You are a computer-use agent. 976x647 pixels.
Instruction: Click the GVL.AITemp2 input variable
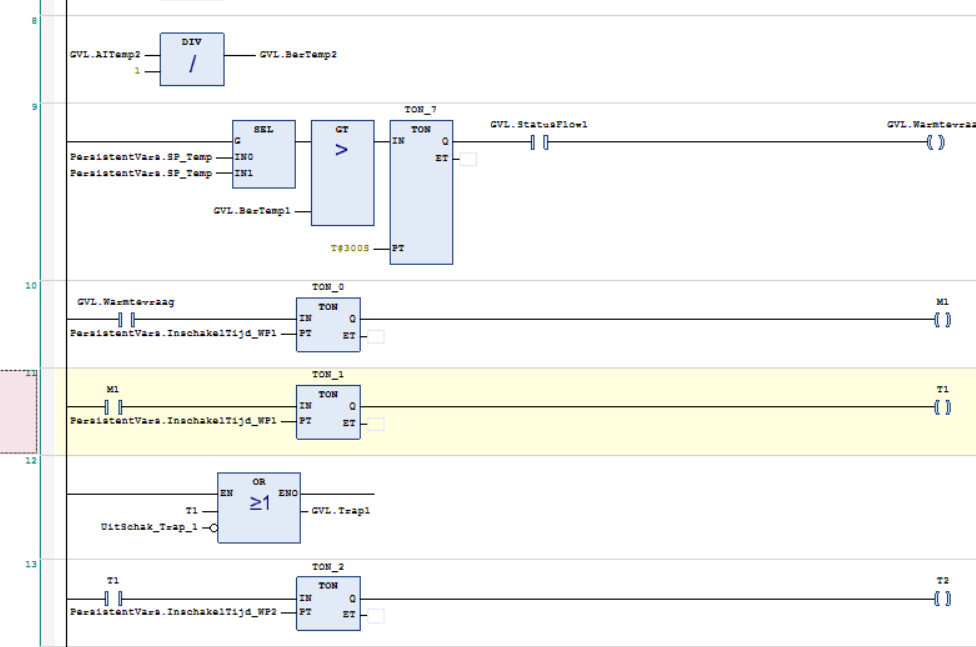[x=105, y=55]
